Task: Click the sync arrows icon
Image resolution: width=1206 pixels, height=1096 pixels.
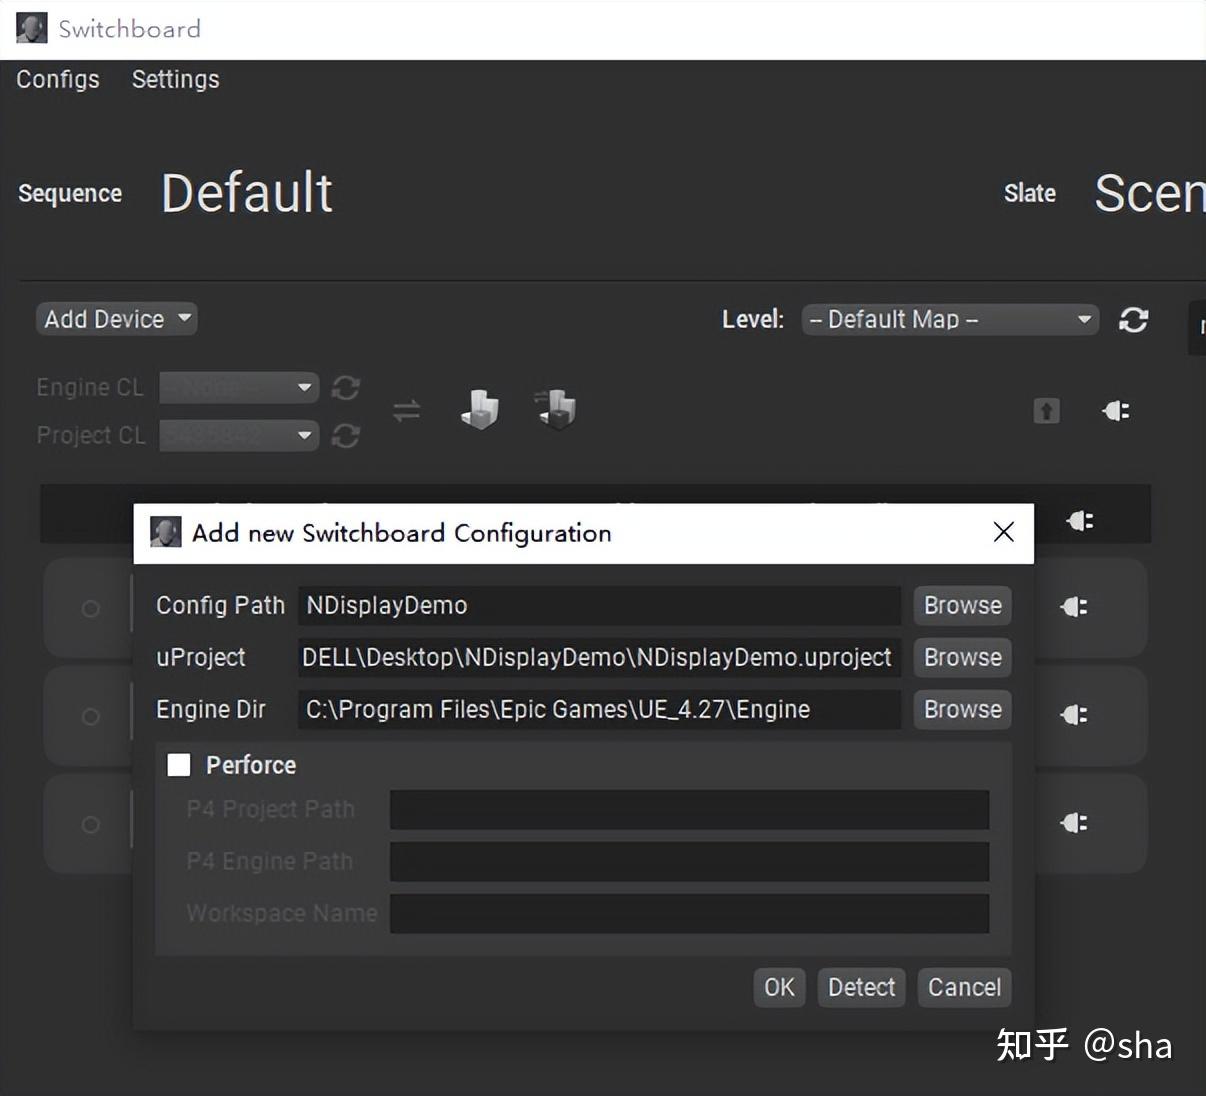Action: [406, 410]
